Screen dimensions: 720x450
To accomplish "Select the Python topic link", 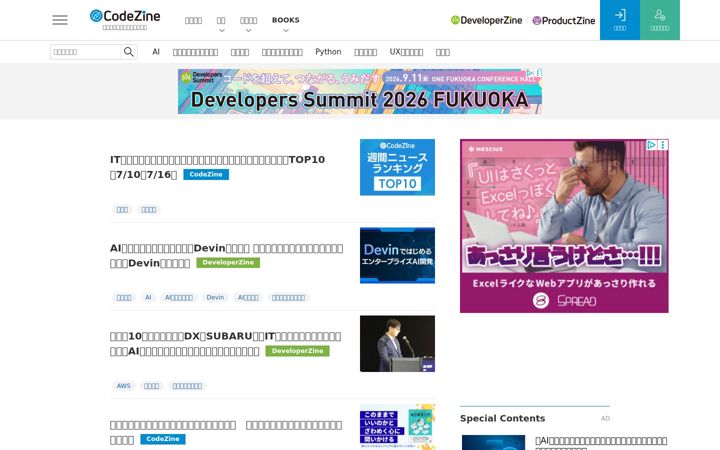I will tap(328, 52).
